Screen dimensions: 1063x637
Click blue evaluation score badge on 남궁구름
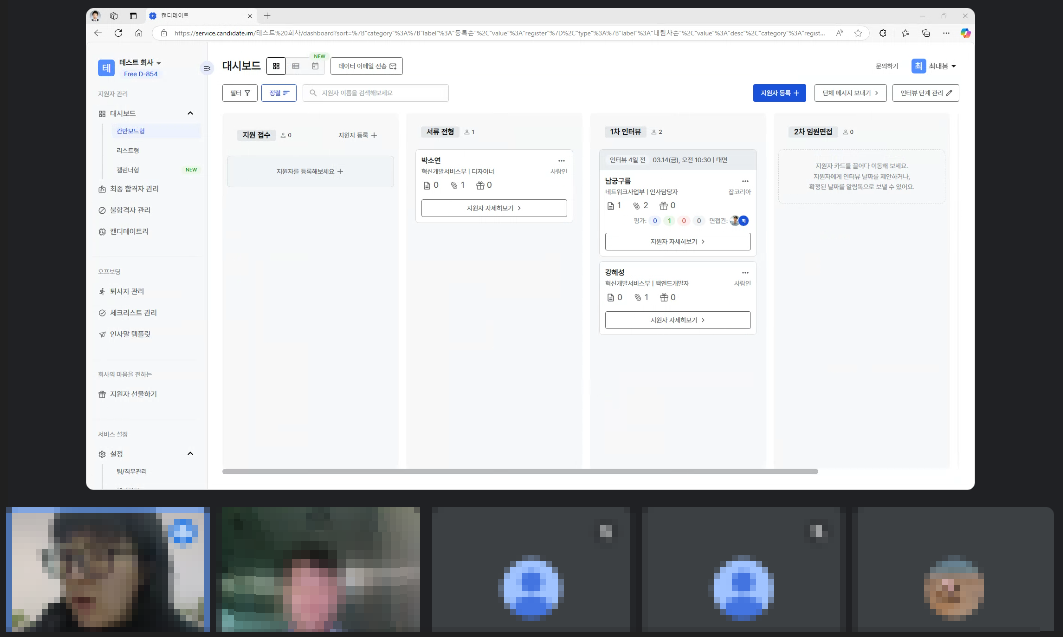pos(655,221)
